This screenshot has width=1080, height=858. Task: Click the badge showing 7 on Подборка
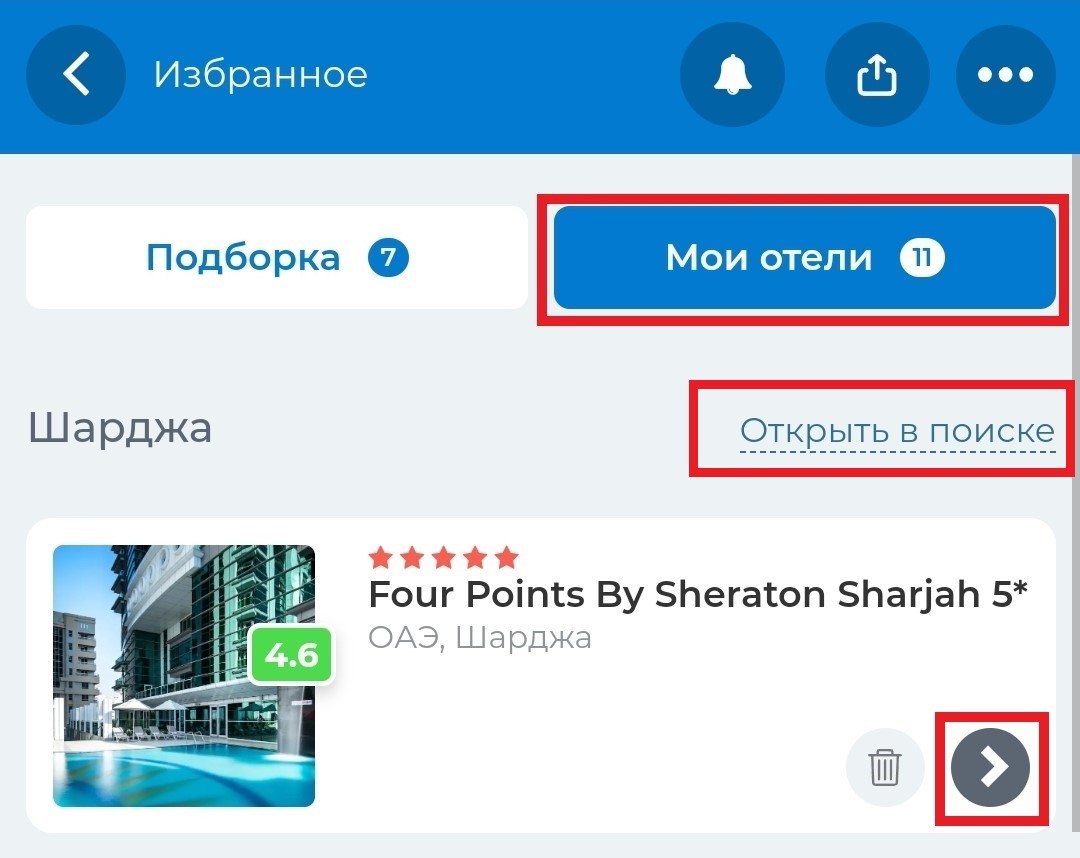coord(388,258)
